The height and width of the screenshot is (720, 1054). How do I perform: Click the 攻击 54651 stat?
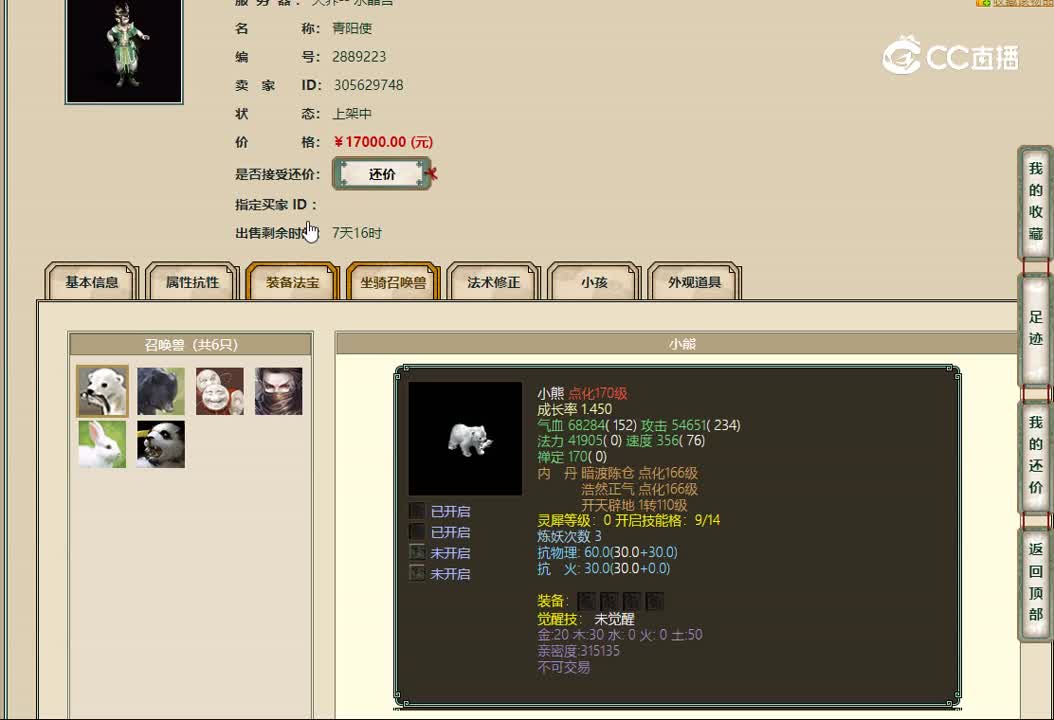690,425
